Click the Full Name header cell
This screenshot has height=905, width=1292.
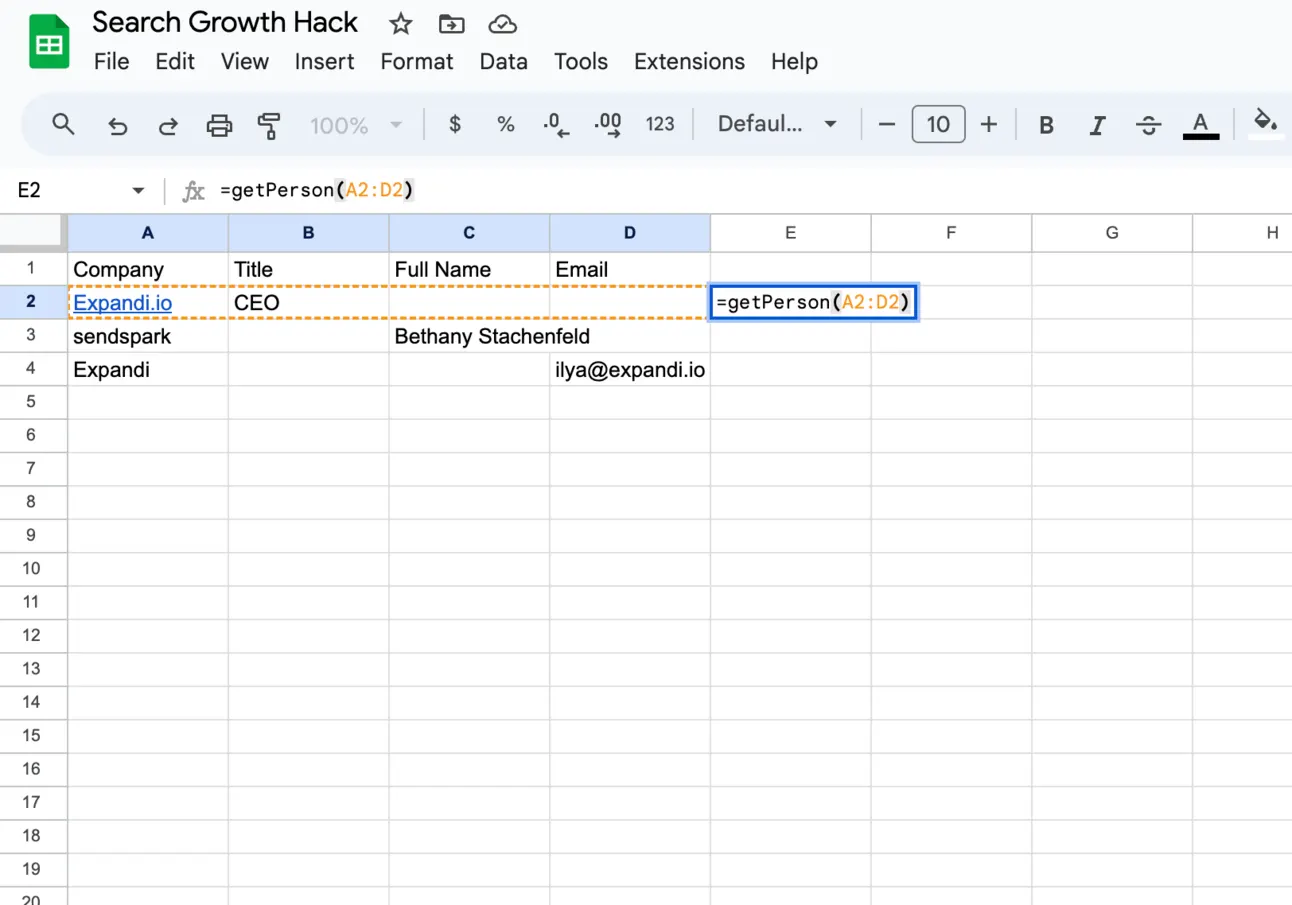tap(469, 269)
